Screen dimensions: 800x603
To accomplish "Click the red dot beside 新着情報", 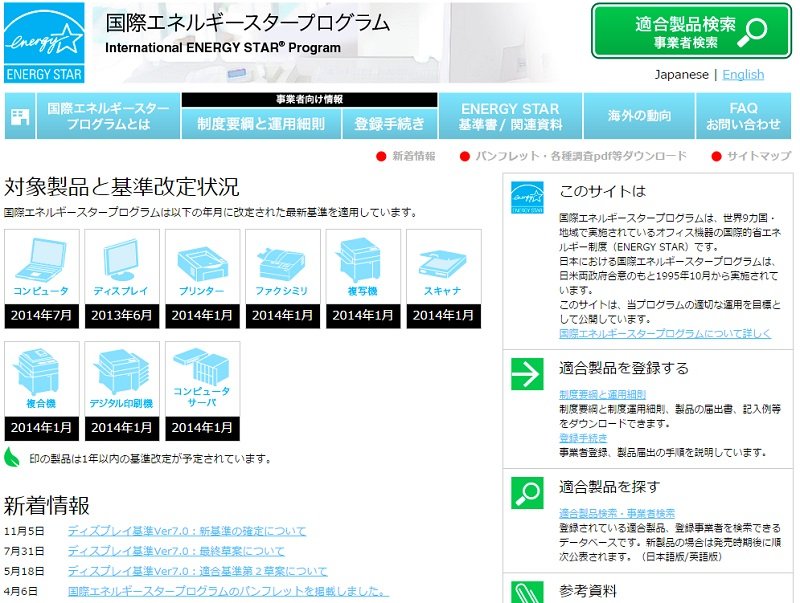I will (x=381, y=157).
